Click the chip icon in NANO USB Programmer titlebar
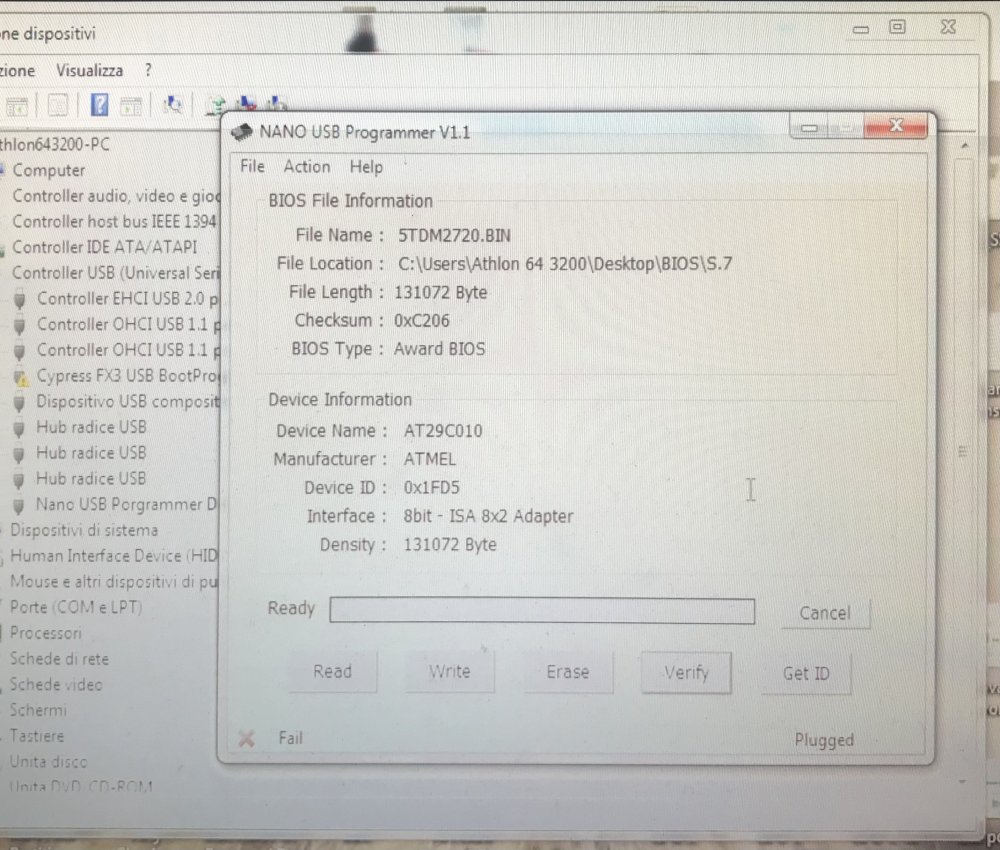This screenshot has height=850, width=1000. [240, 131]
